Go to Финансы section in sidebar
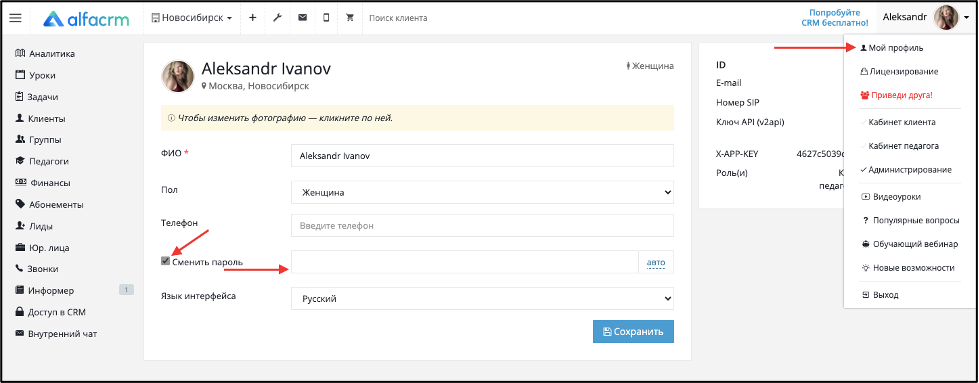 42,183
